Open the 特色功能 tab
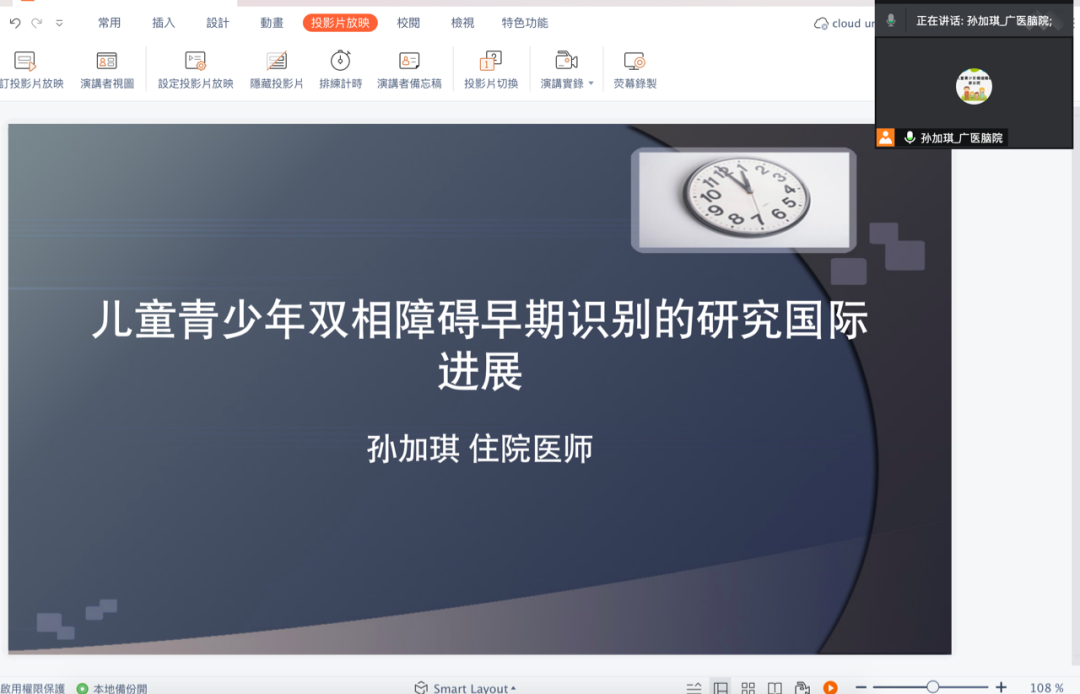Viewport: 1080px width, 694px height. [525, 23]
